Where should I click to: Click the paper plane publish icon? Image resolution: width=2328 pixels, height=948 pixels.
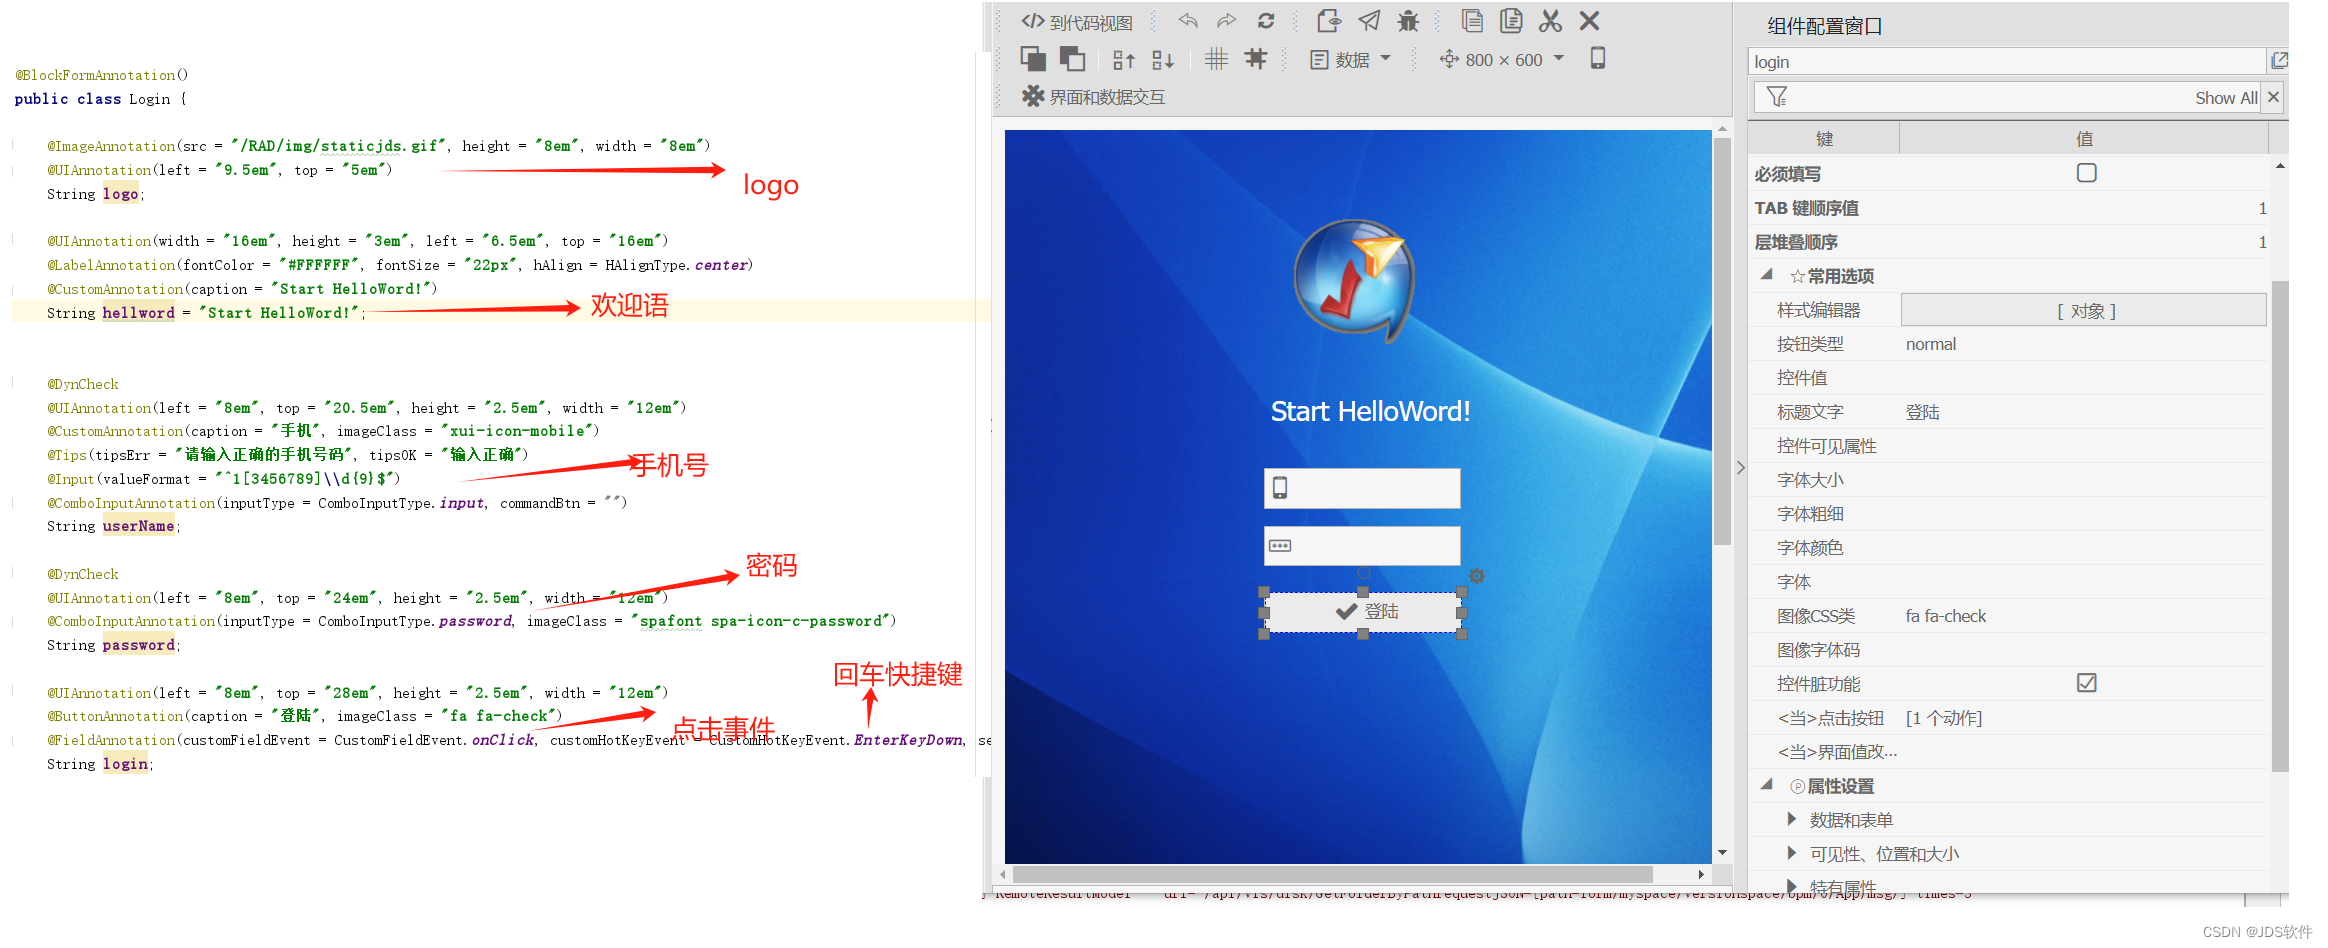pyautogui.click(x=1369, y=21)
